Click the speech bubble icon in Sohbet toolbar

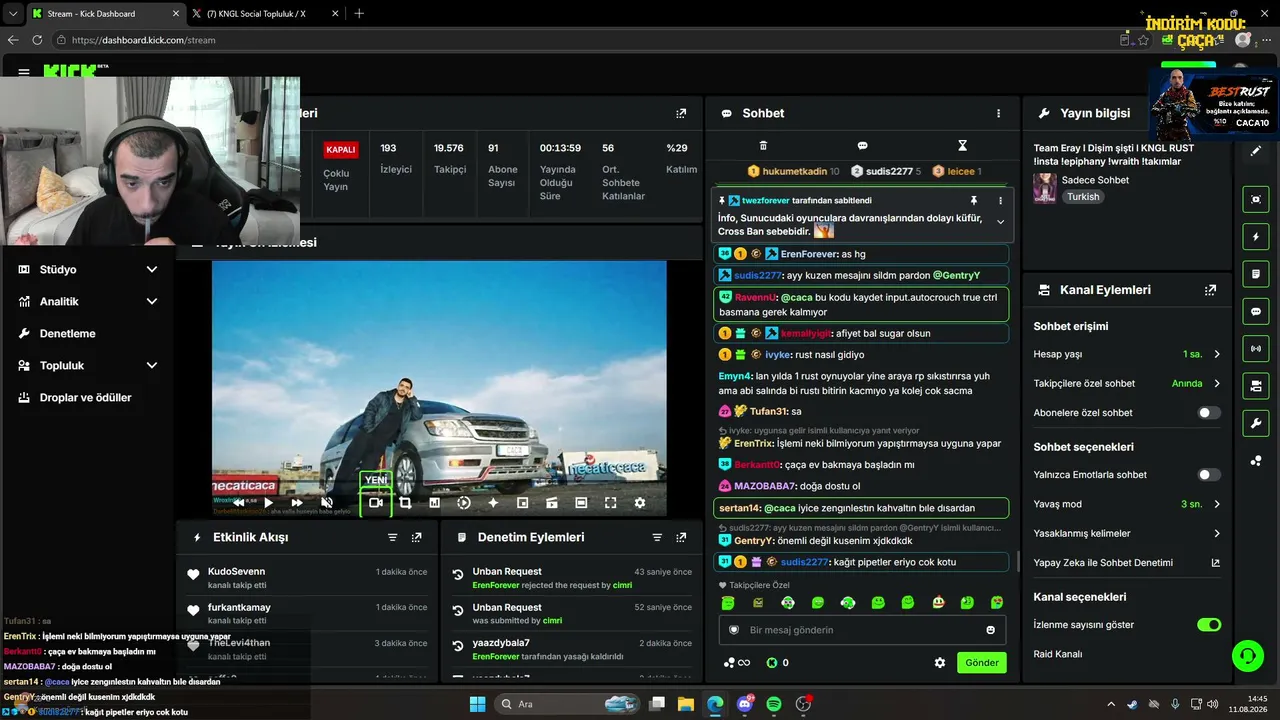coord(862,146)
